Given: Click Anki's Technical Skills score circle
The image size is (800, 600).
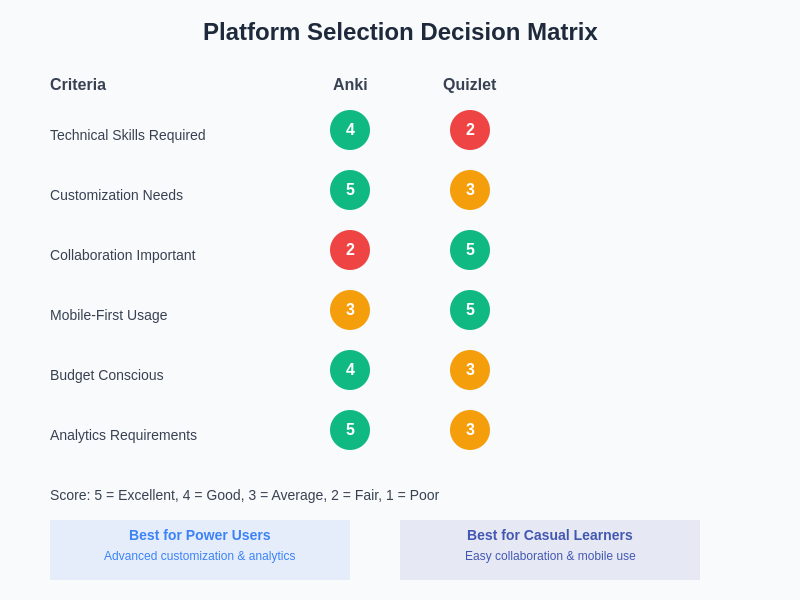Looking at the screenshot, I should [x=350, y=130].
